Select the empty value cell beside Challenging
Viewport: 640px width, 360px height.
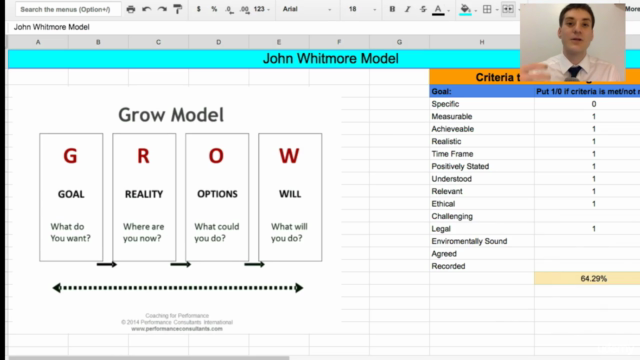click(587, 216)
